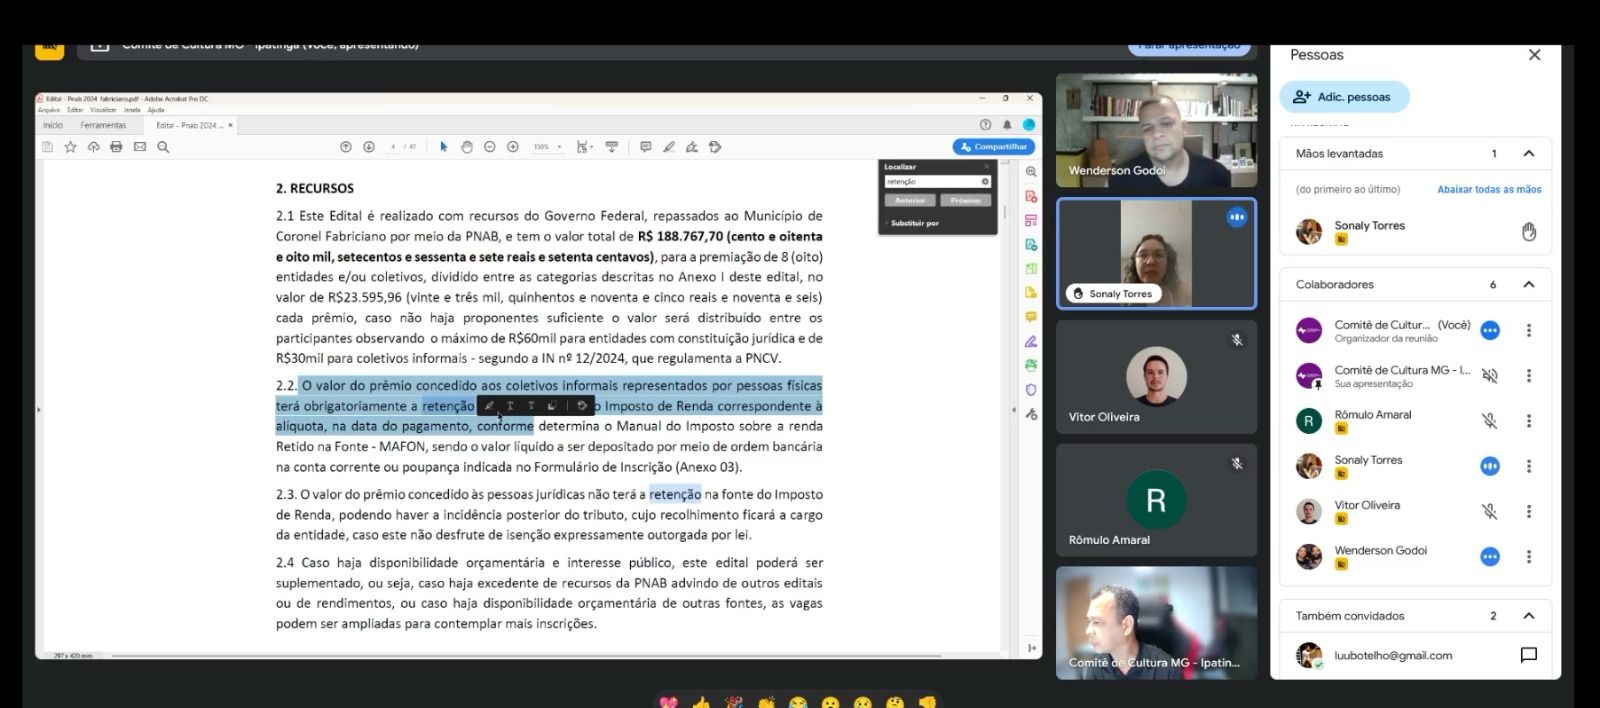The image size is (1600, 708).
Task: Go to previous page with up arrow
Action: coord(346,147)
